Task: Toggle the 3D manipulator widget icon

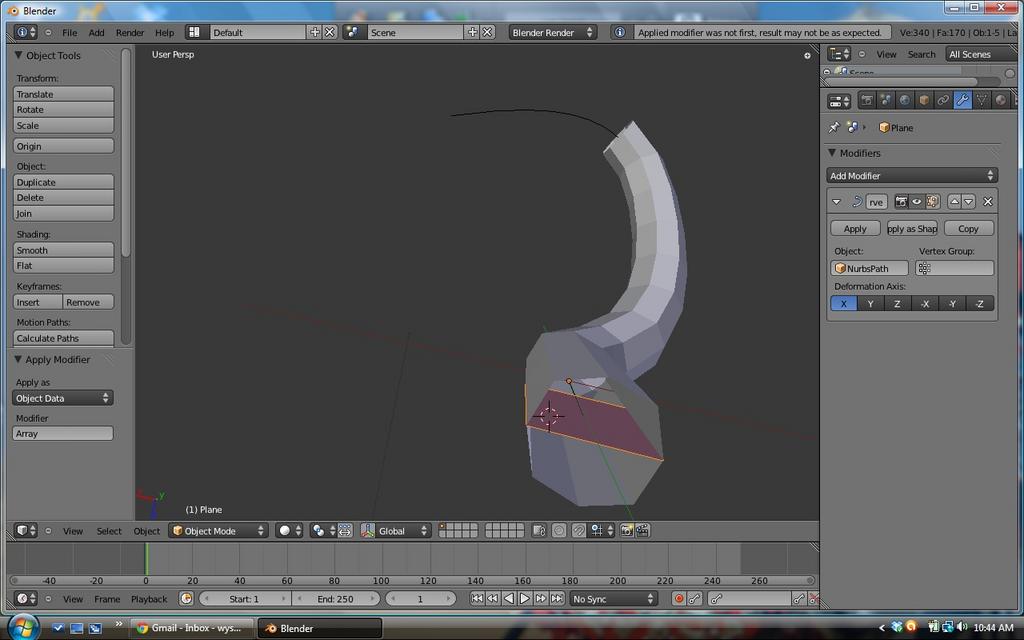Action: [367, 531]
